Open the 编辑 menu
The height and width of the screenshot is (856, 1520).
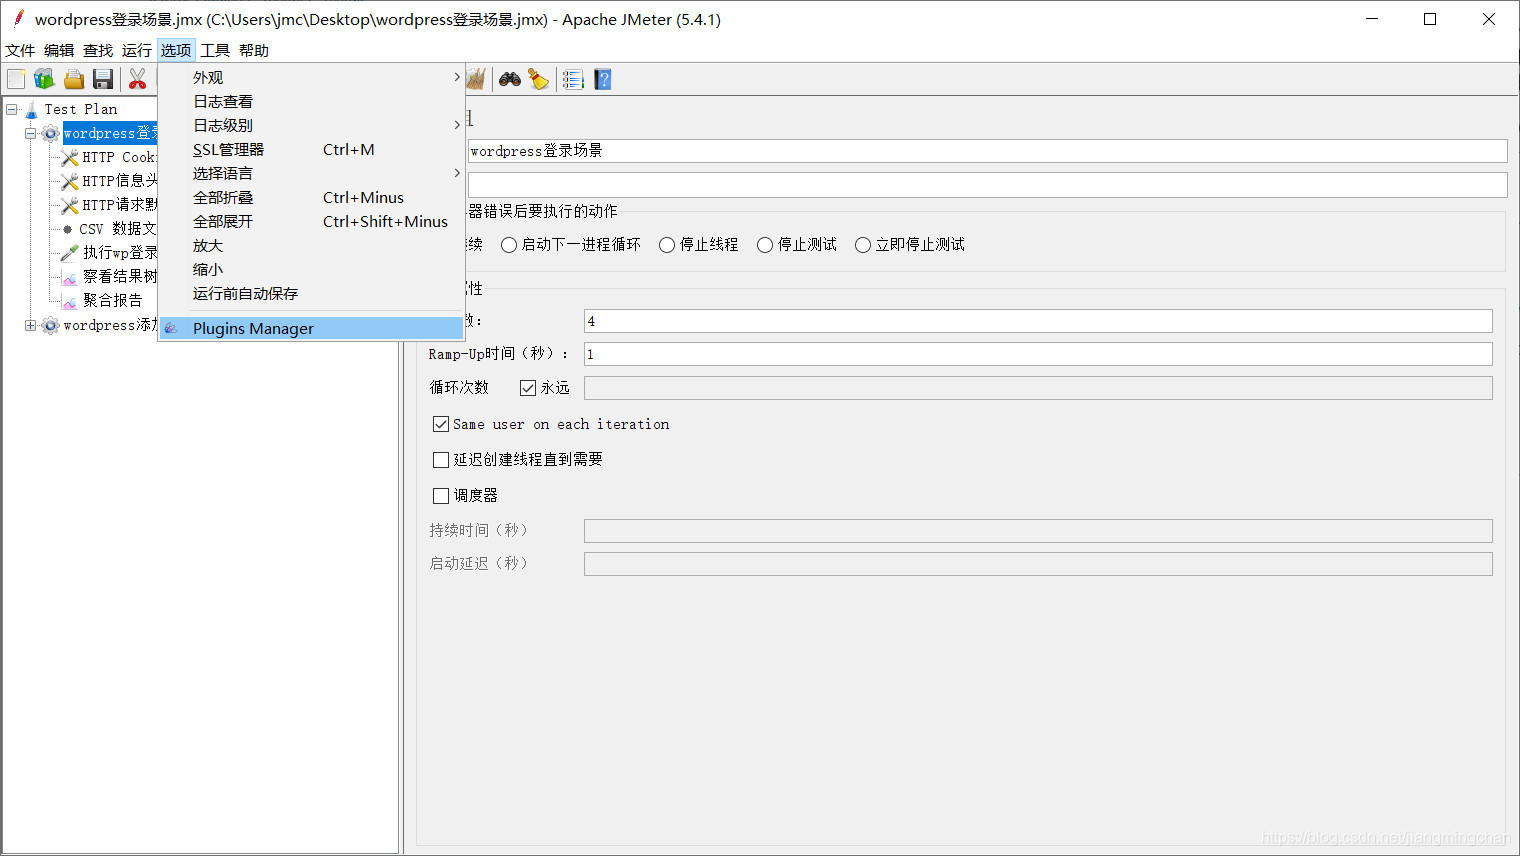[59, 50]
